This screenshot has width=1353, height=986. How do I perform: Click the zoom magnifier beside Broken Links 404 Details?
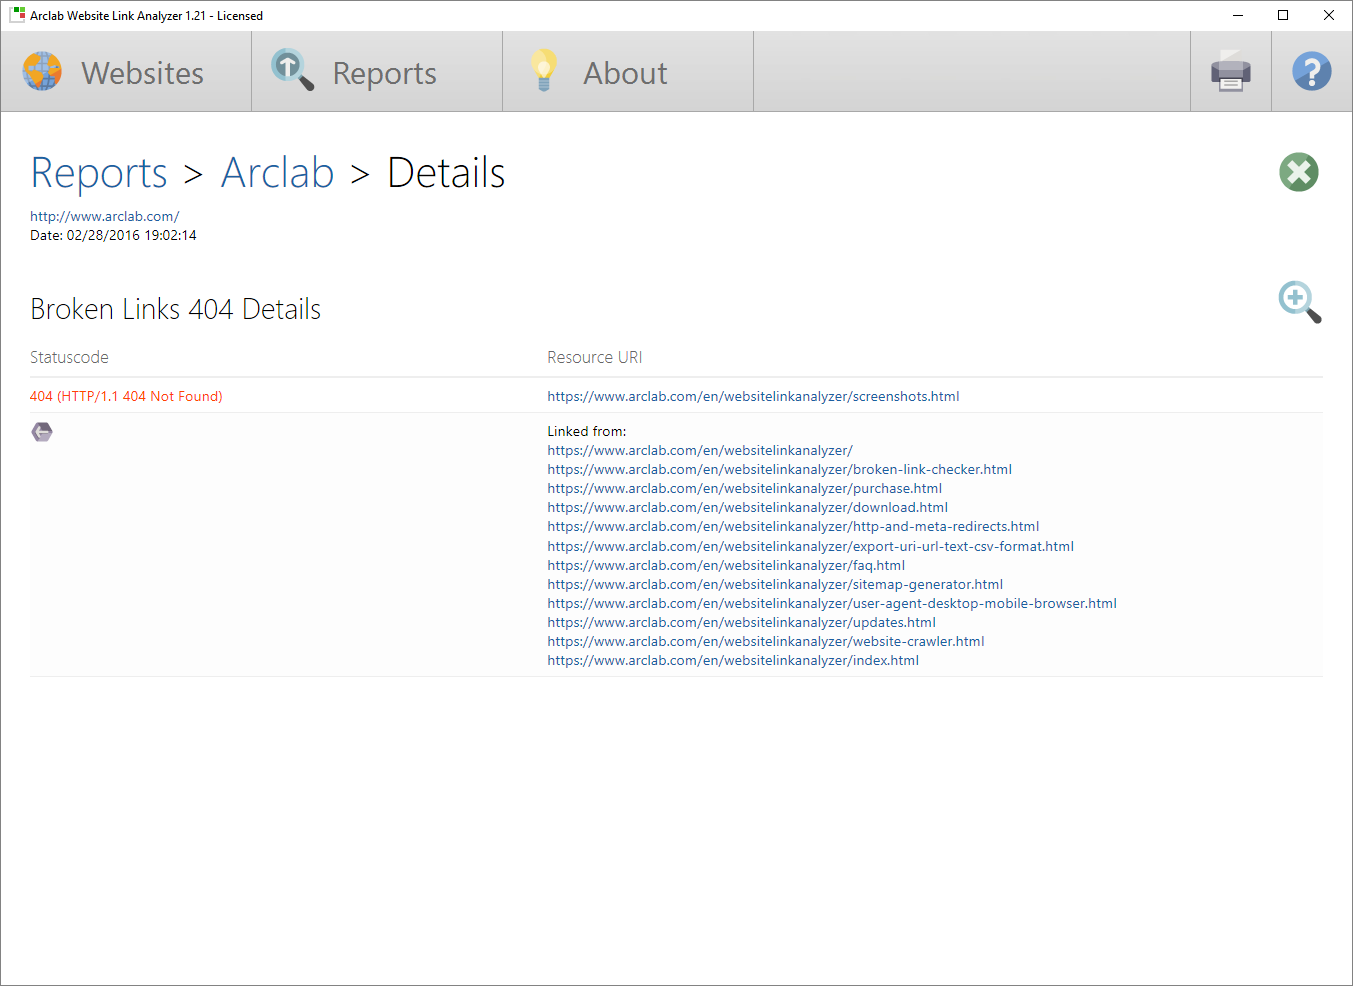(x=1297, y=302)
